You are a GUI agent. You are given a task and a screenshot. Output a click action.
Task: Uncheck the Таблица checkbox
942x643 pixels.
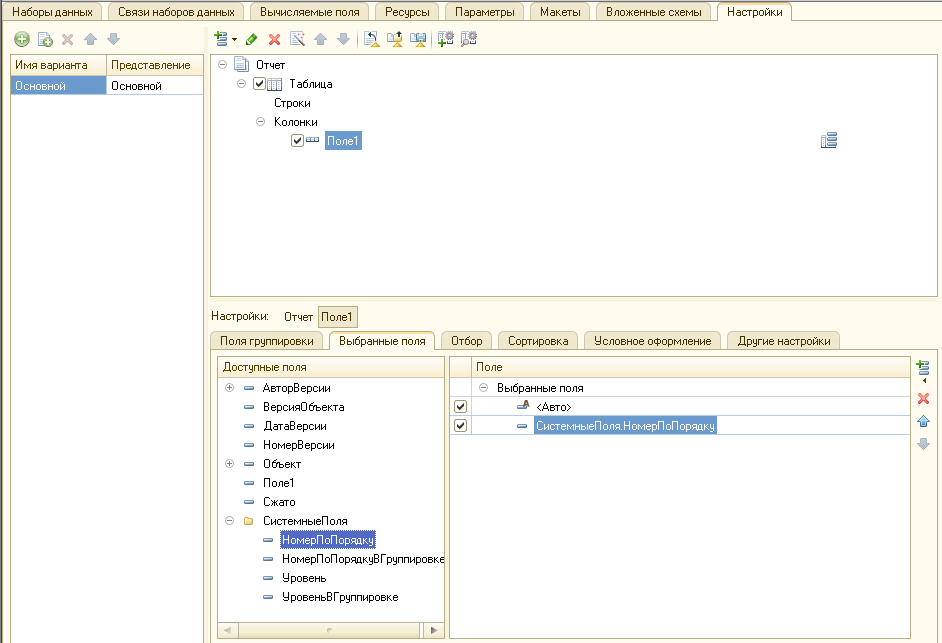260,84
